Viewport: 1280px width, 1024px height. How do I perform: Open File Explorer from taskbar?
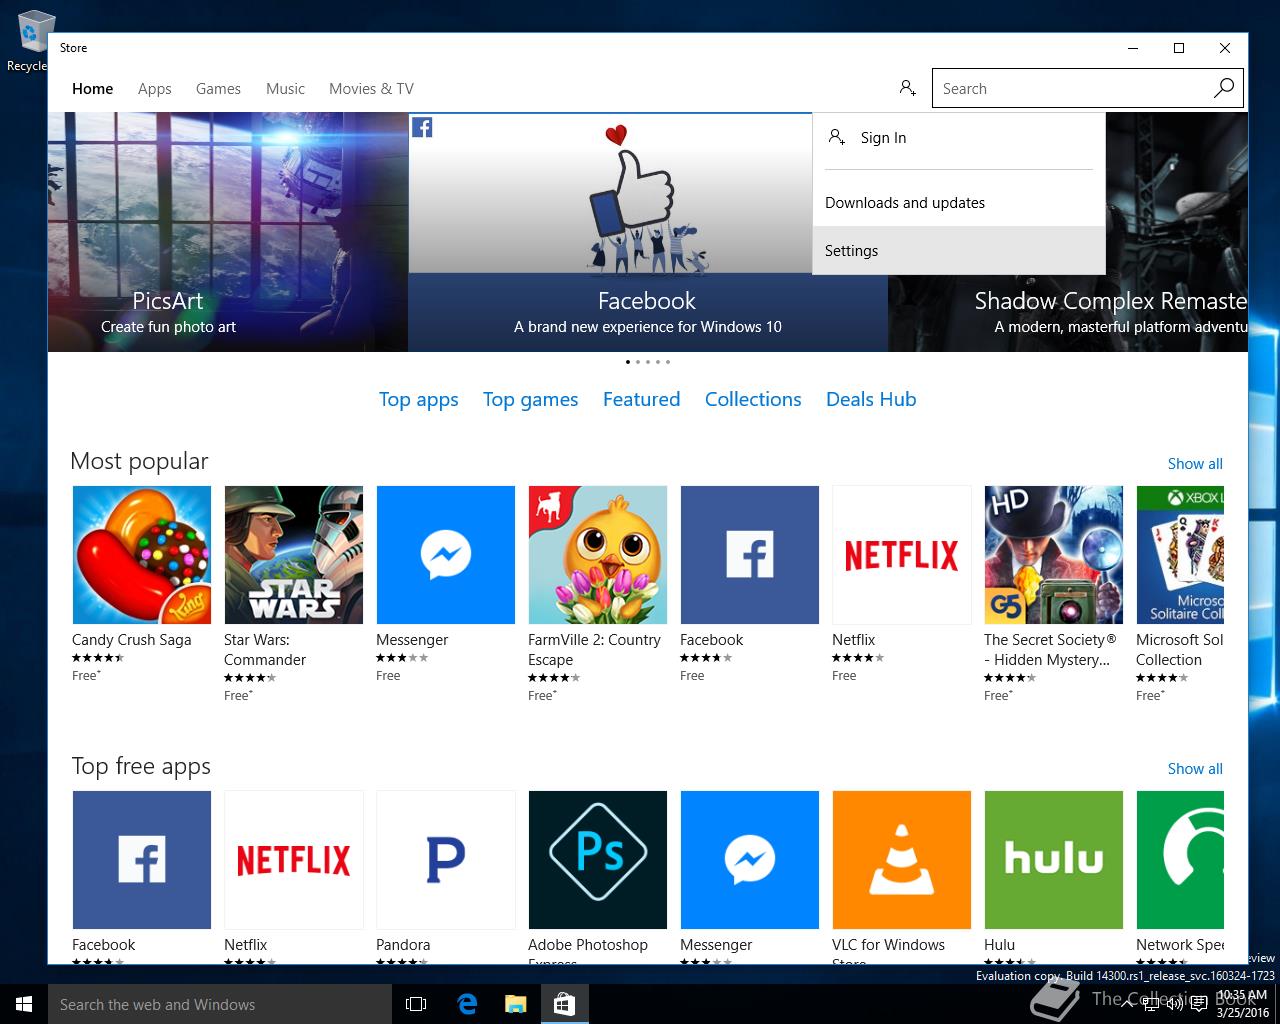(515, 1004)
